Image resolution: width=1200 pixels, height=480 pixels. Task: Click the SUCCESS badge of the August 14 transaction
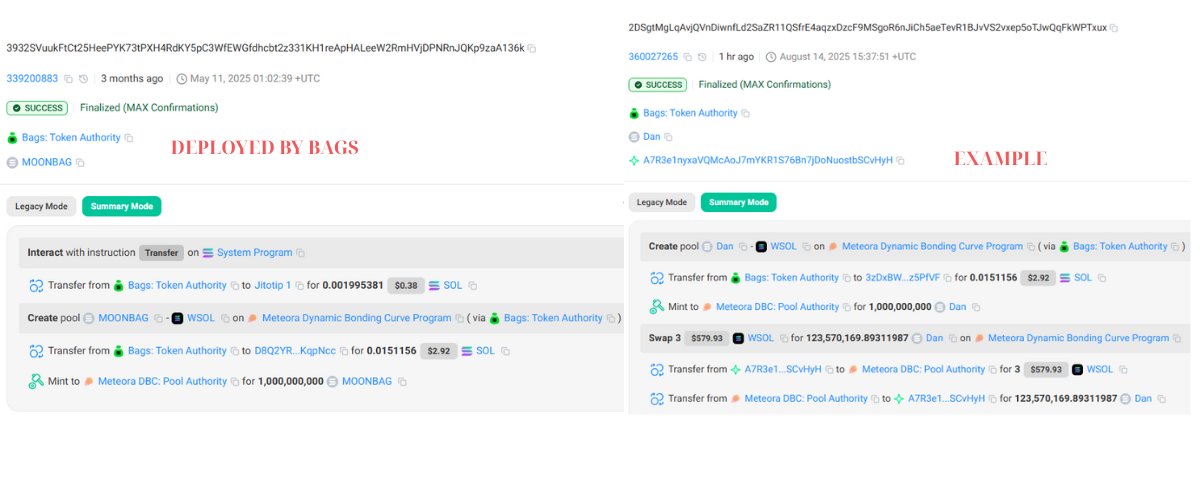(659, 85)
